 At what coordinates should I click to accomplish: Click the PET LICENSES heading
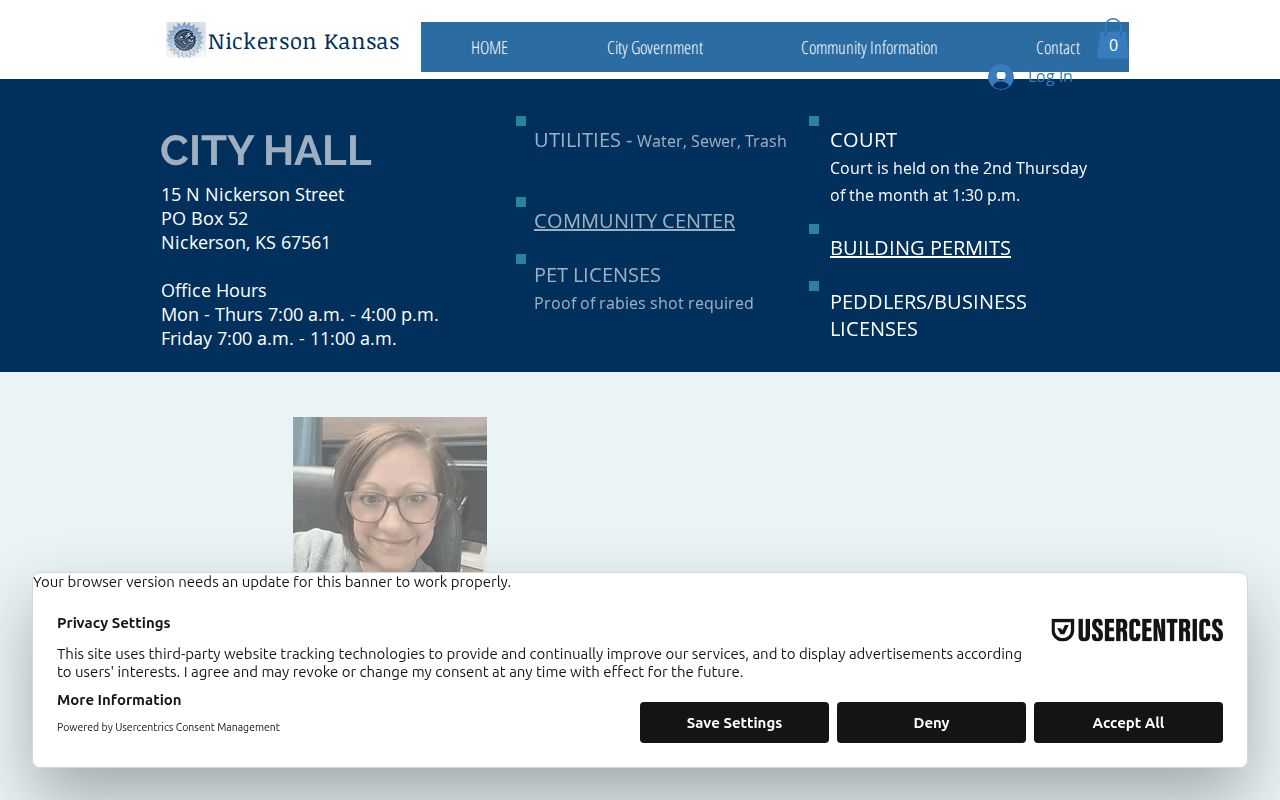coord(597,275)
